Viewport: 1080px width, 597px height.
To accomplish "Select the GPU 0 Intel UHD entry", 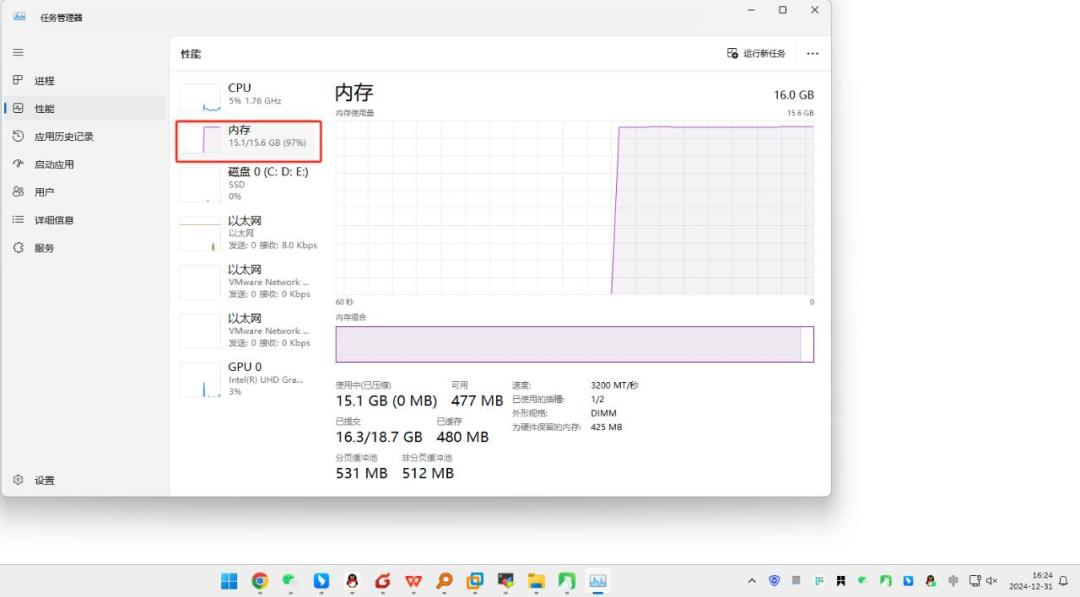I will 249,379.
